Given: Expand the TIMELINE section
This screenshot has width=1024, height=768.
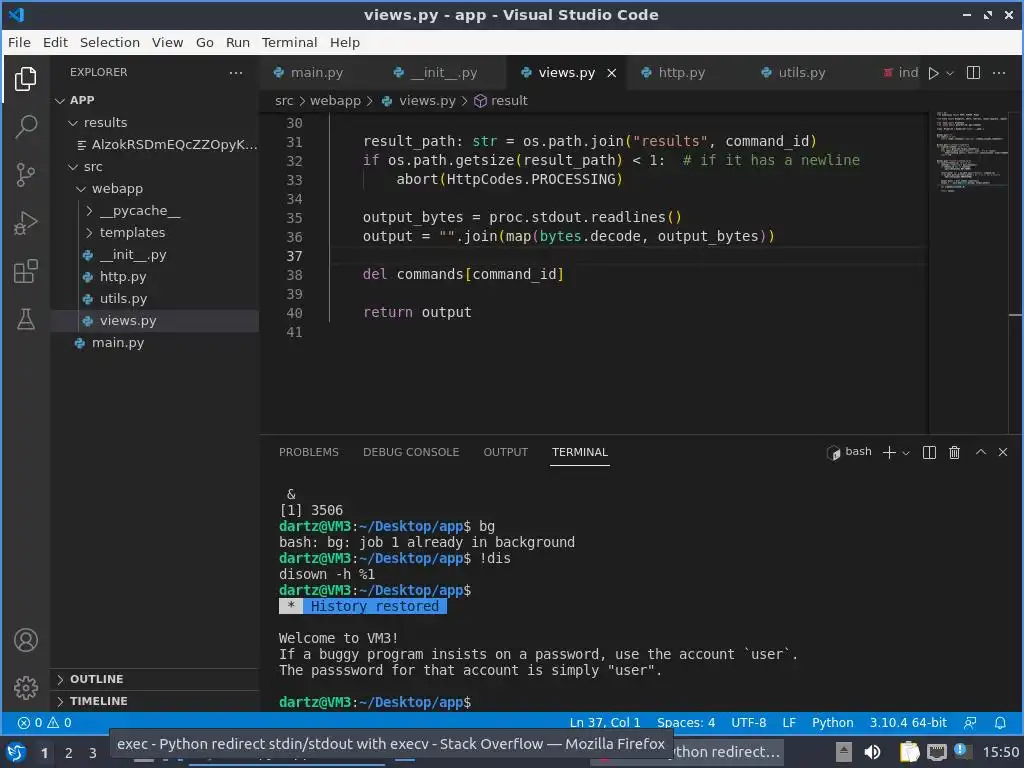Looking at the screenshot, I should (x=155, y=701).
